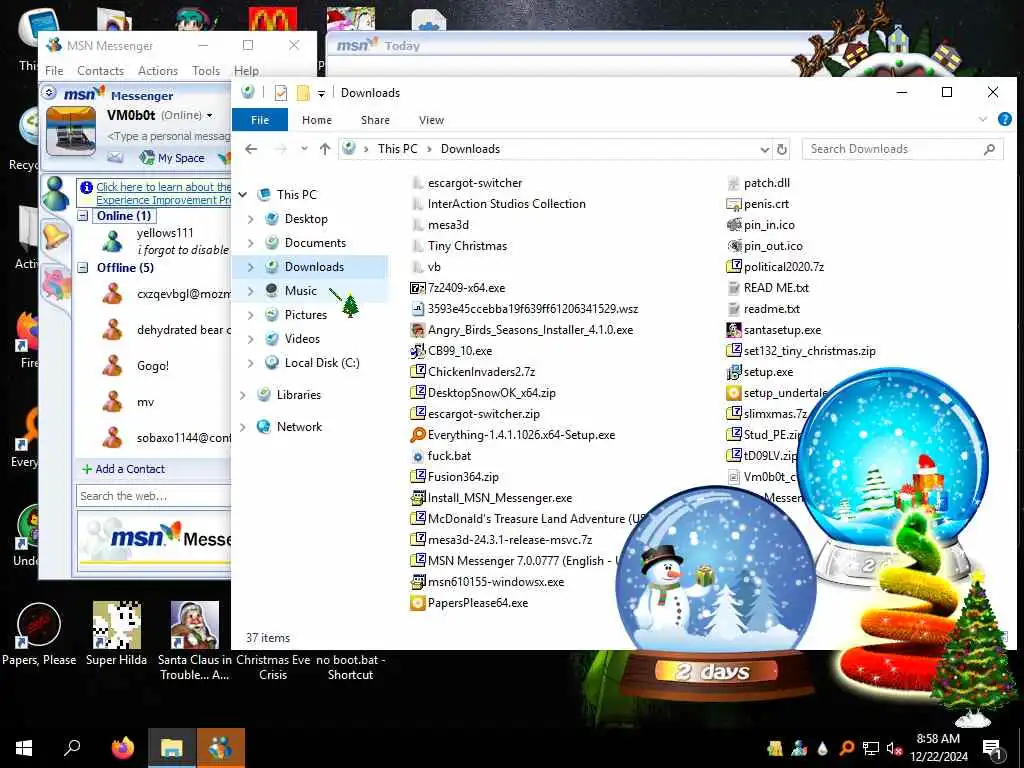Open MSN Messenger Tools menu
The height and width of the screenshot is (768, 1024).
[x=206, y=71]
